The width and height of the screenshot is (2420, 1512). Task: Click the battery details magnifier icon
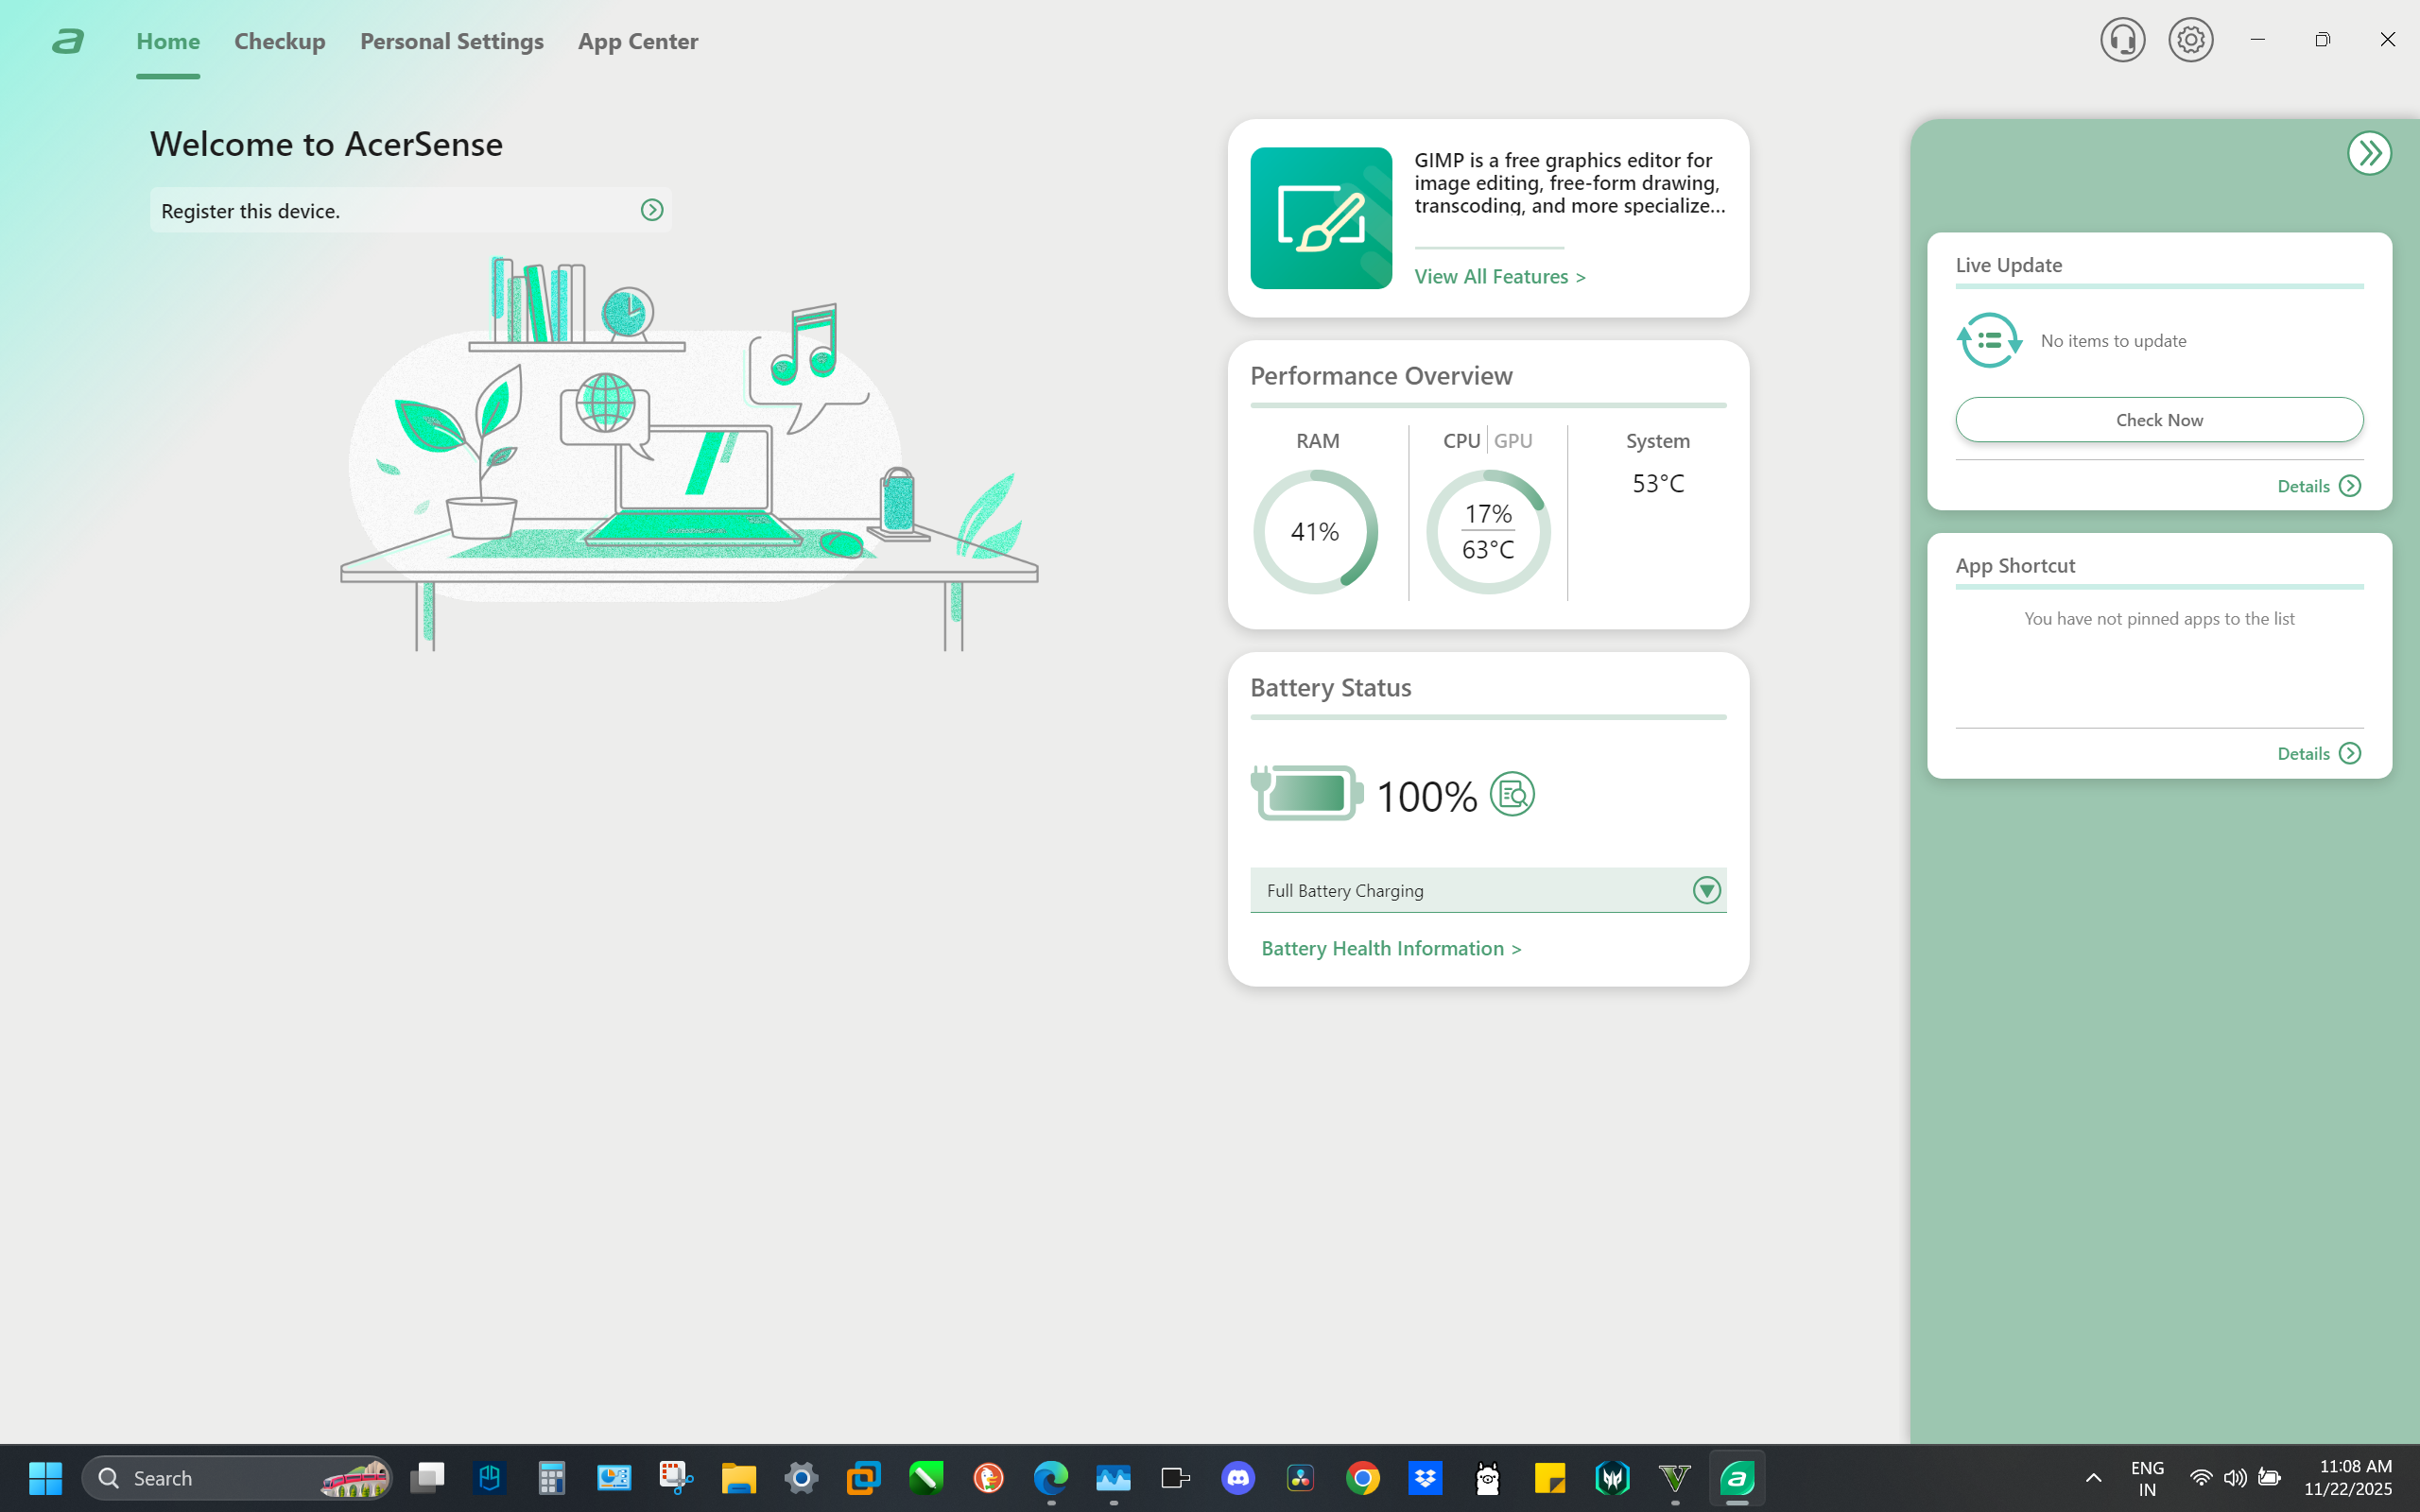1512,795
